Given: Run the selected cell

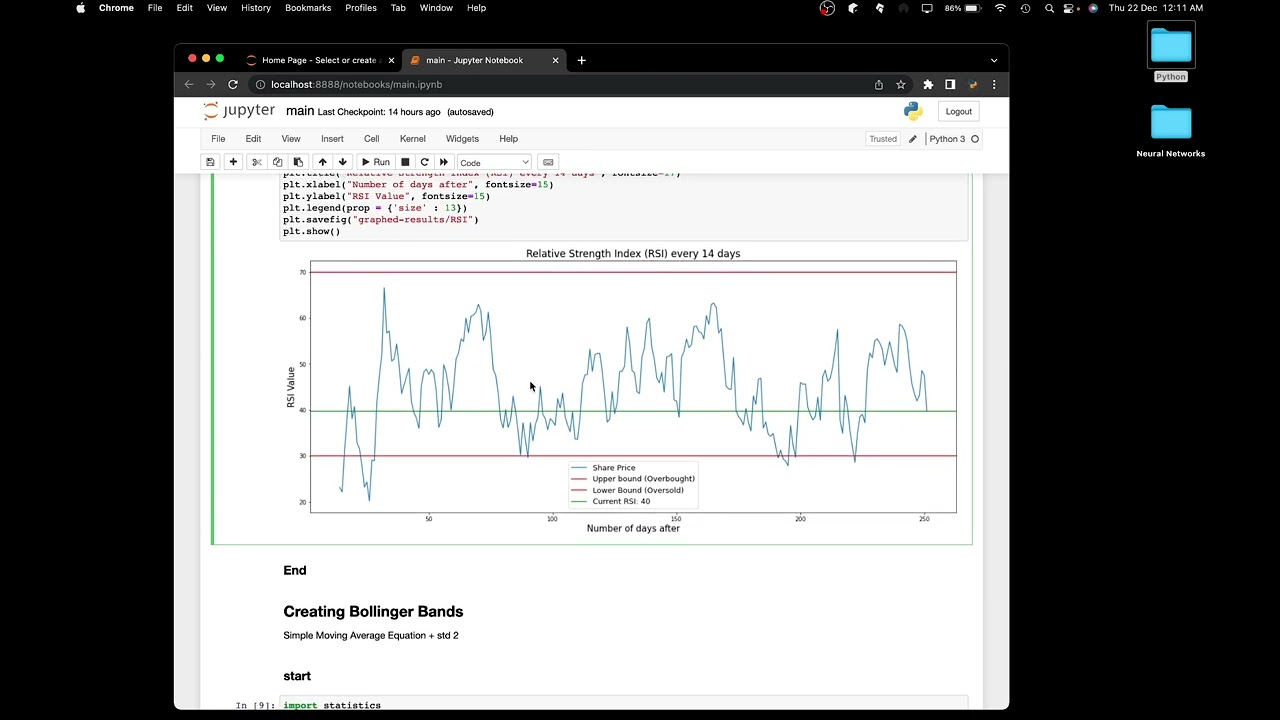Looking at the screenshot, I should coord(375,162).
